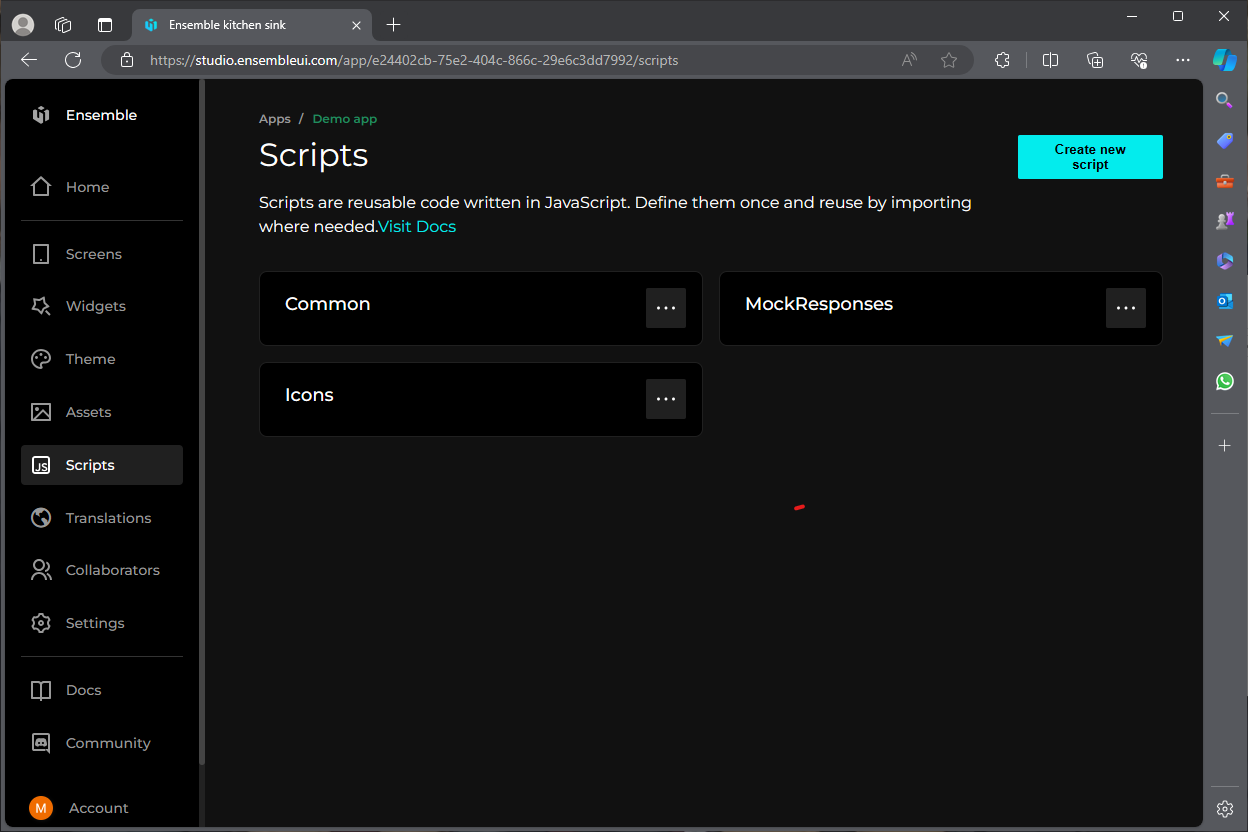Click the Translations globe icon

[x=41, y=518]
